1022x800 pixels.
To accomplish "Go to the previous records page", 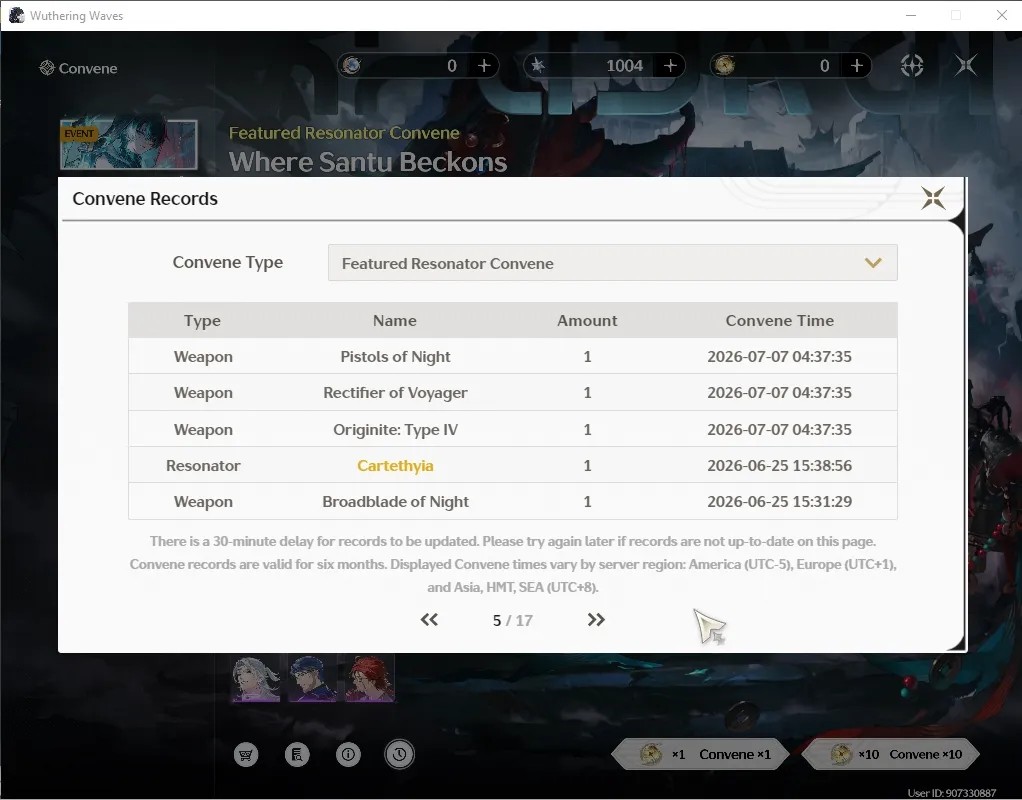I will [429, 619].
